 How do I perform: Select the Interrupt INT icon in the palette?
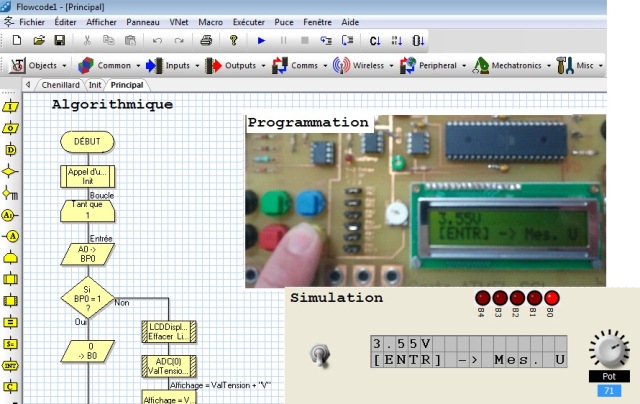(13, 365)
